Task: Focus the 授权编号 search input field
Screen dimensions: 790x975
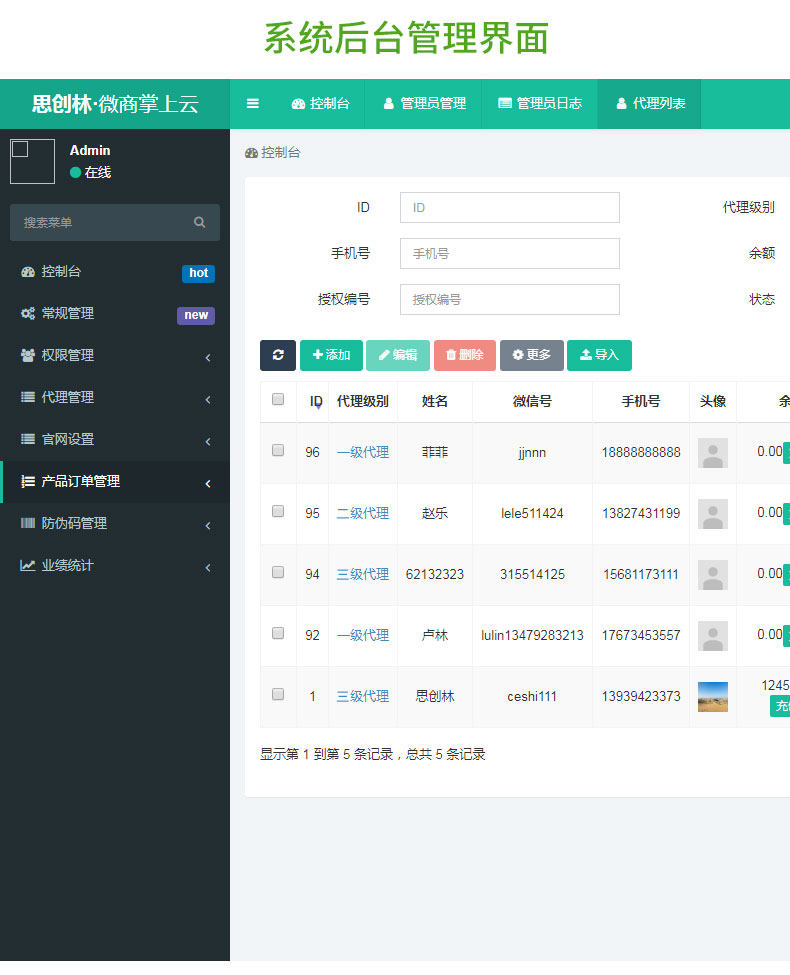Action: 509,300
